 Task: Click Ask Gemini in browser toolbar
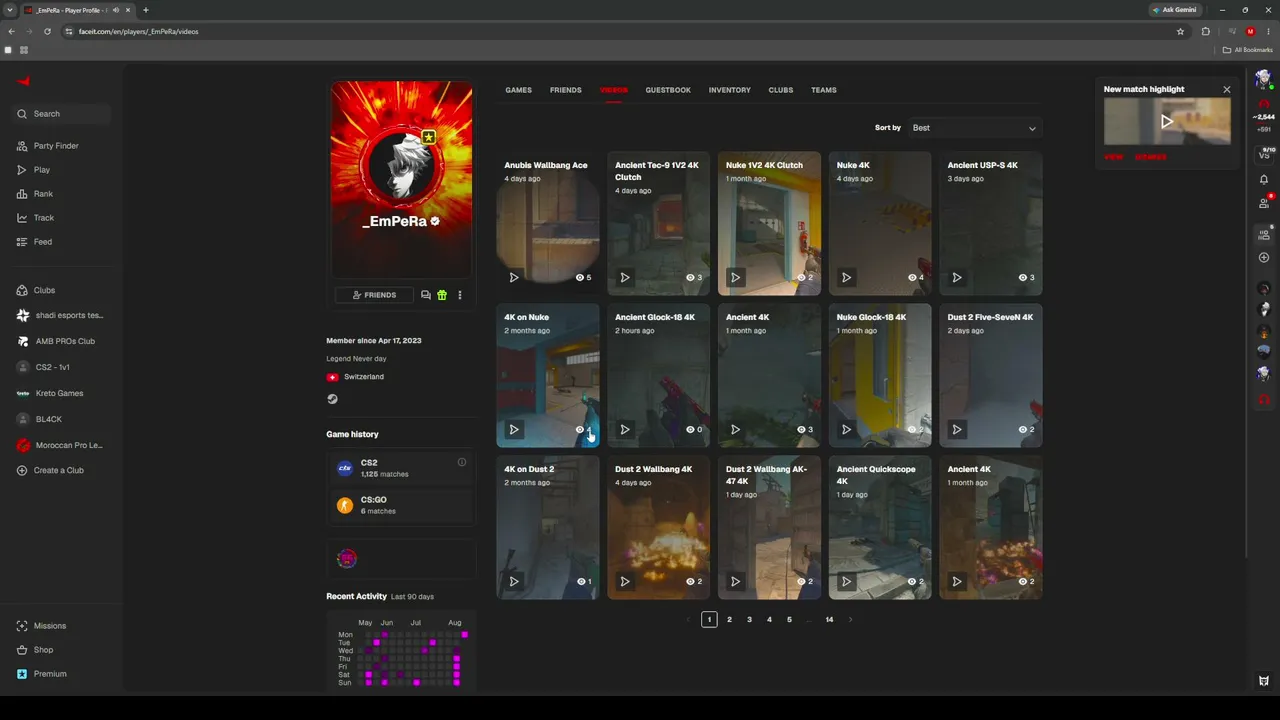pos(1177,10)
